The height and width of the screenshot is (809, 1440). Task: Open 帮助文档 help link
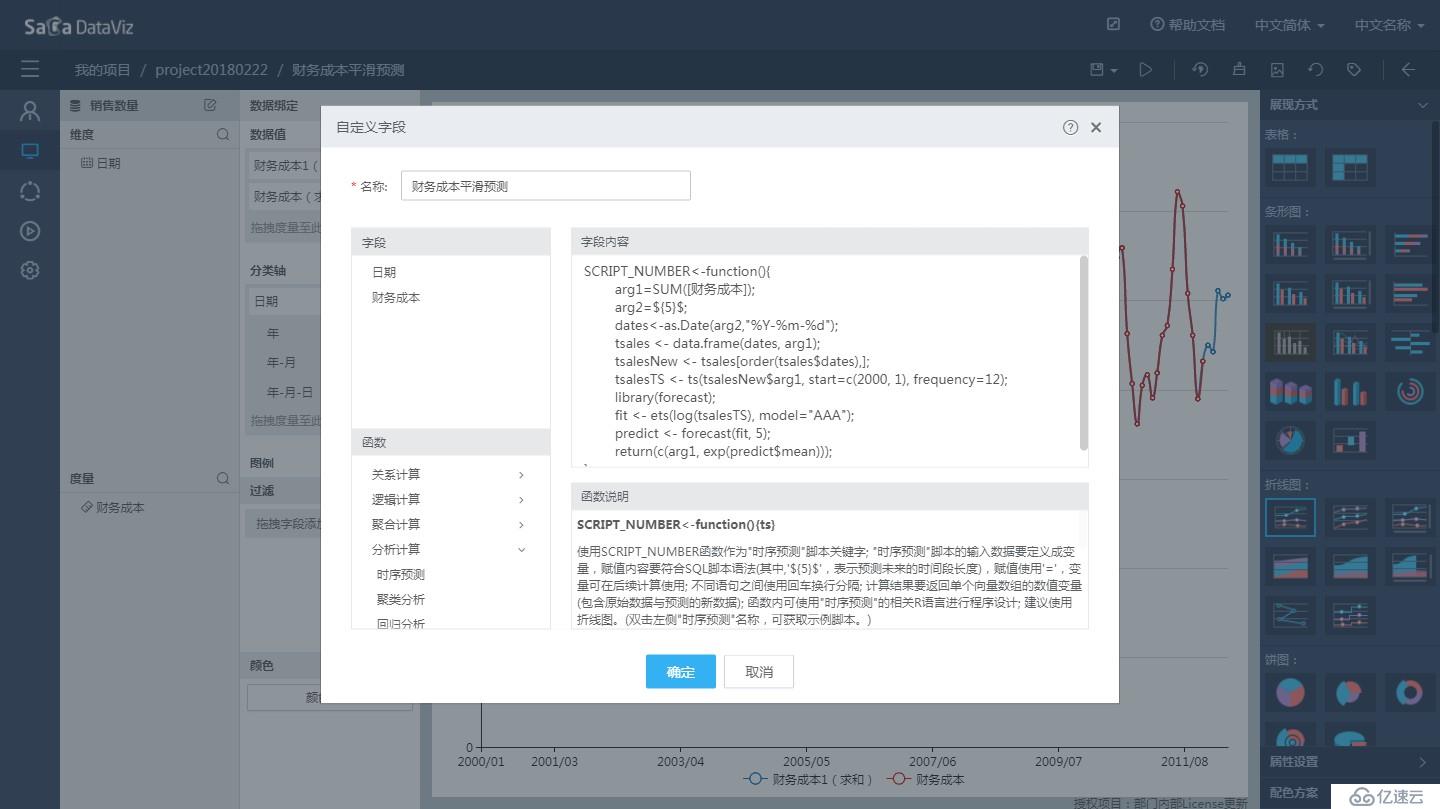tap(1187, 24)
